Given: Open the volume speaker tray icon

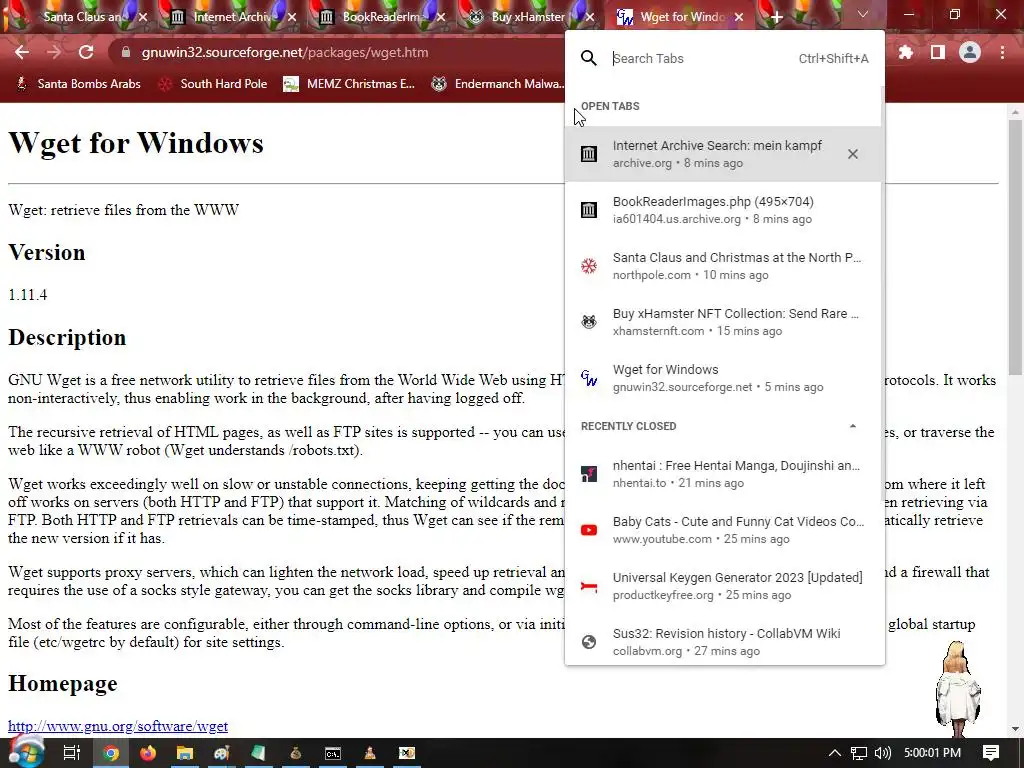Looking at the screenshot, I should click(x=882, y=753).
